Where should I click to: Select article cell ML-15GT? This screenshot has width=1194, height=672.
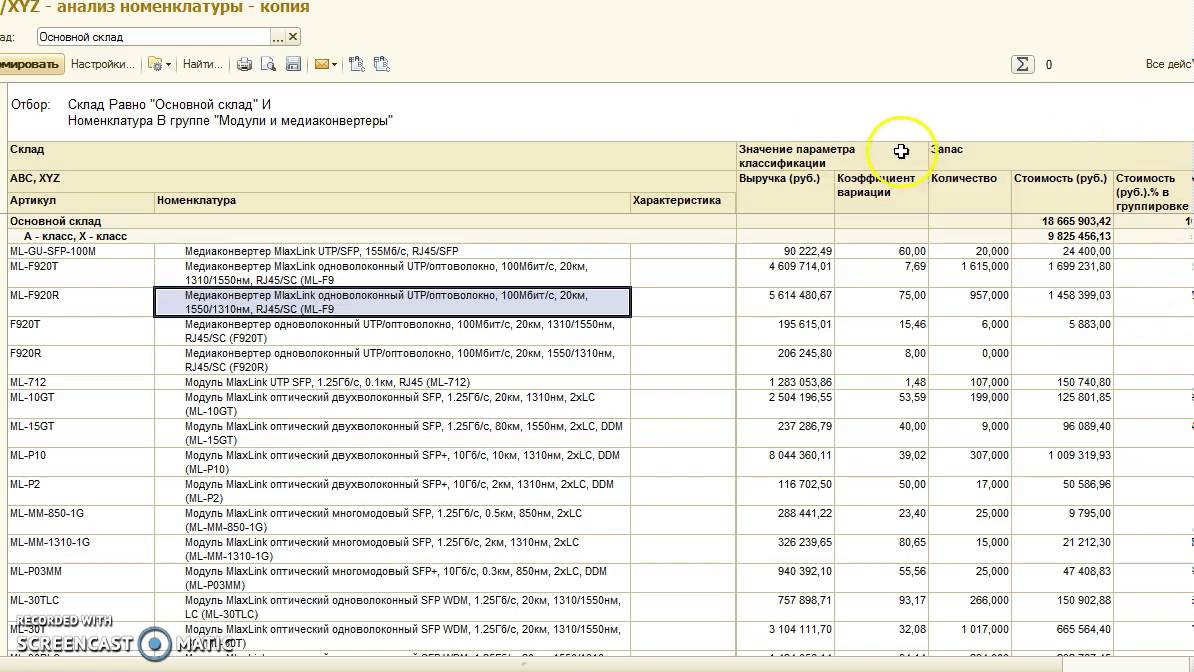81,433
